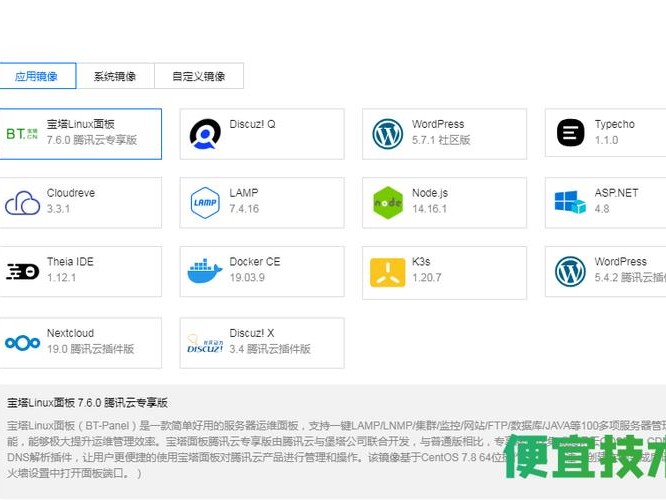The height and width of the screenshot is (500, 666).
Task: Click the 7.6.0 腾讯云专享版 subtitle
Action: point(92,140)
